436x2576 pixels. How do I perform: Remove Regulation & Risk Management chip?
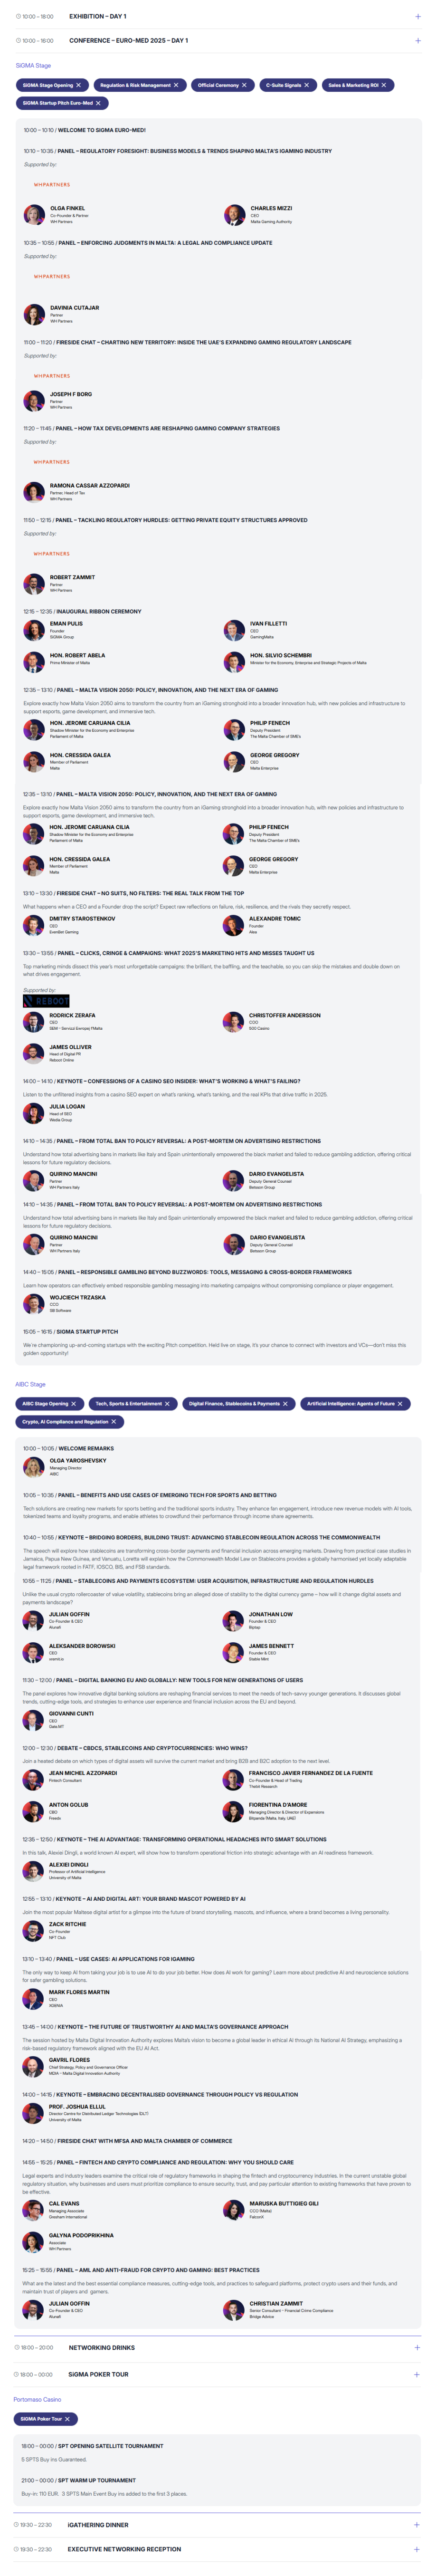[x=176, y=85]
